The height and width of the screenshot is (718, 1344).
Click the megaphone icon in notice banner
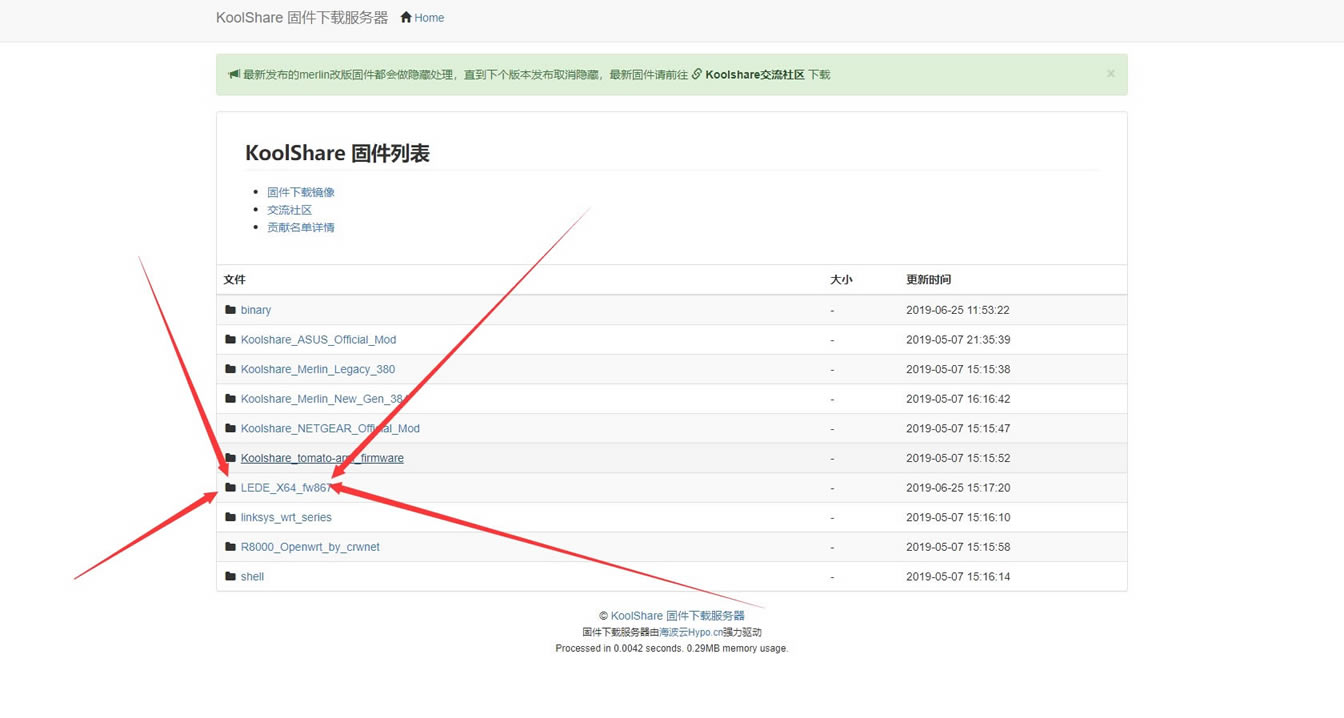coord(234,74)
